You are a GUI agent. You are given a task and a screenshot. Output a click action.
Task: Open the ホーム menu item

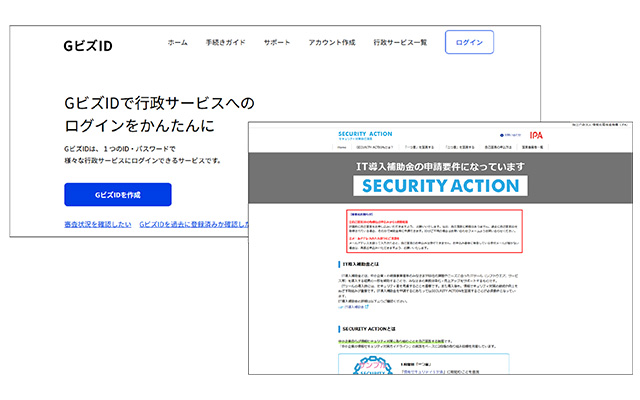point(177,43)
